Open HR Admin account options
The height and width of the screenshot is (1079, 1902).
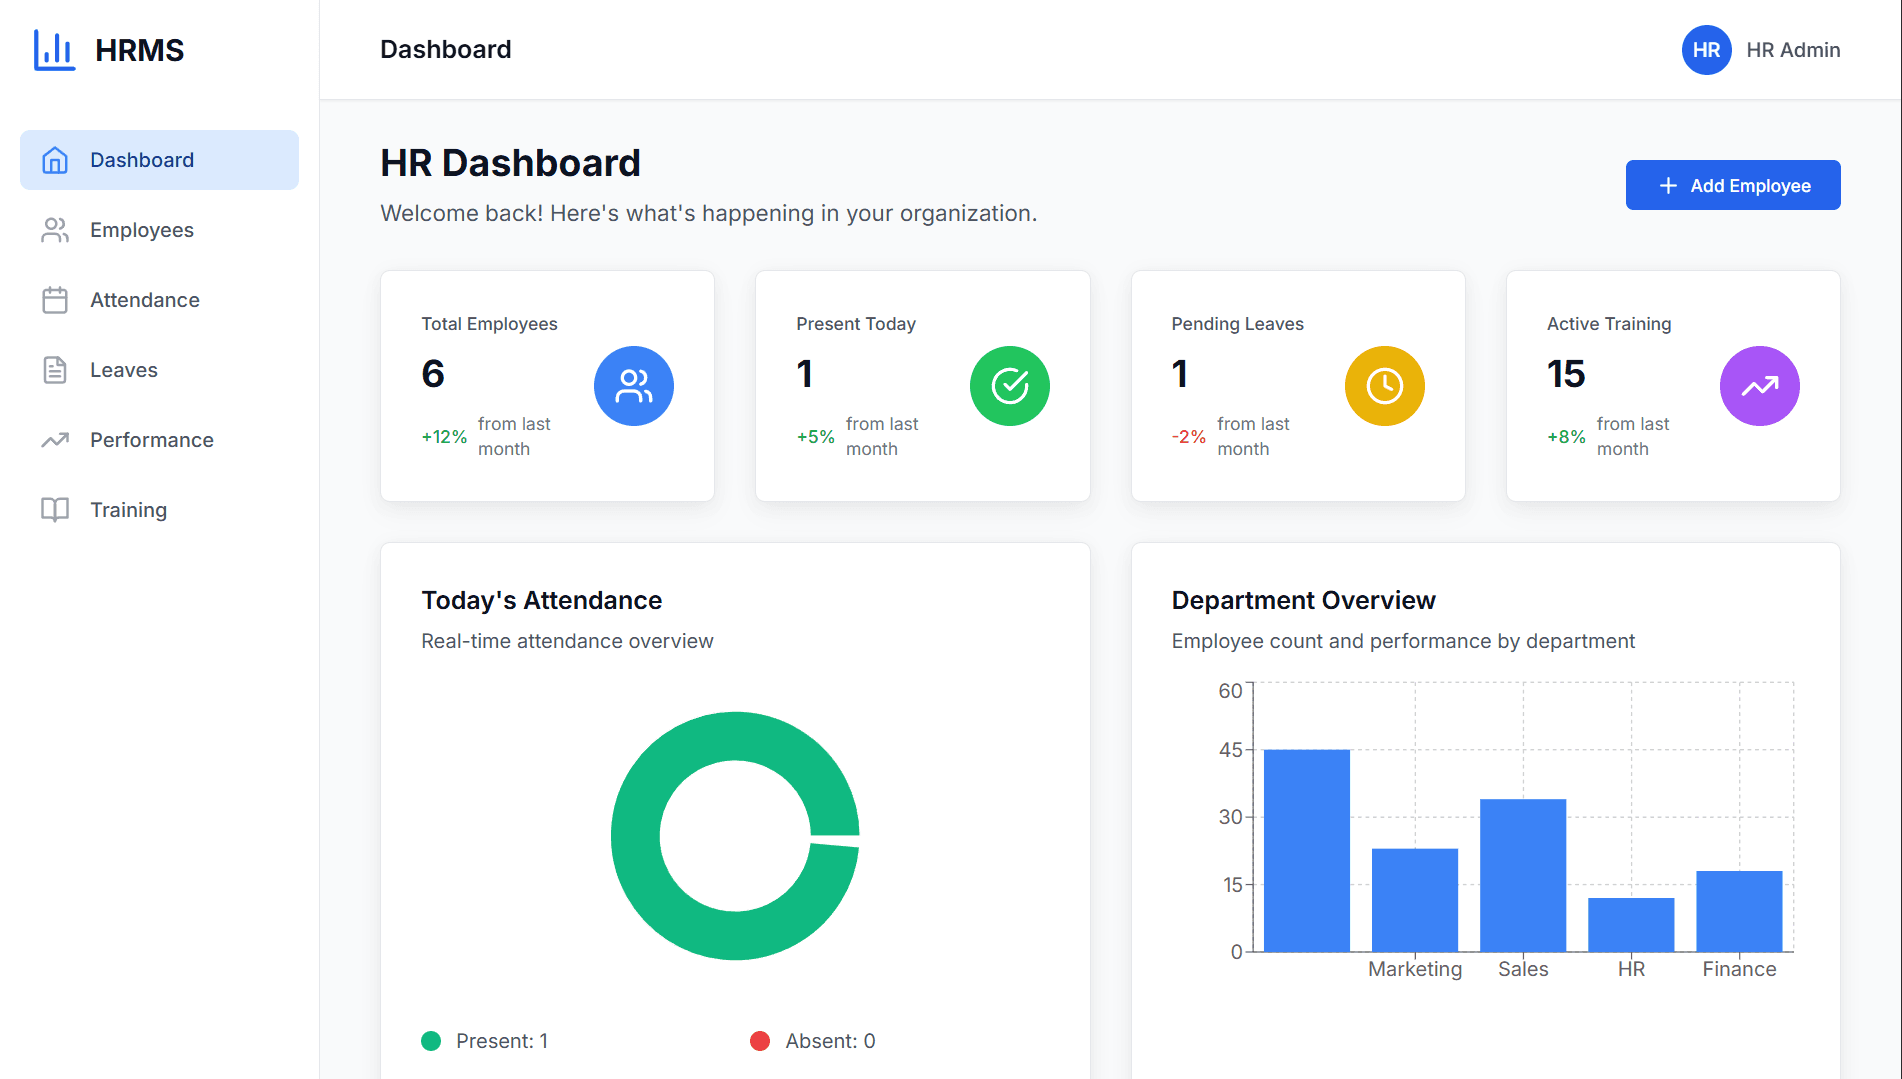pyautogui.click(x=1793, y=49)
